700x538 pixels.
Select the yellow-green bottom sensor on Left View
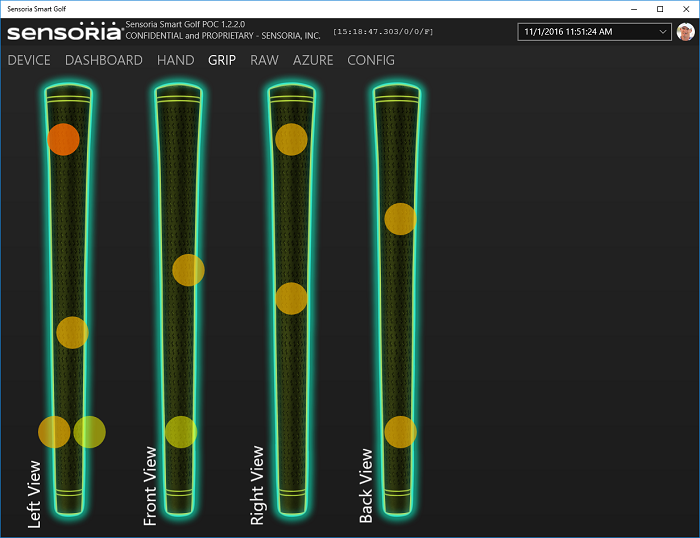tap(89, 432)
